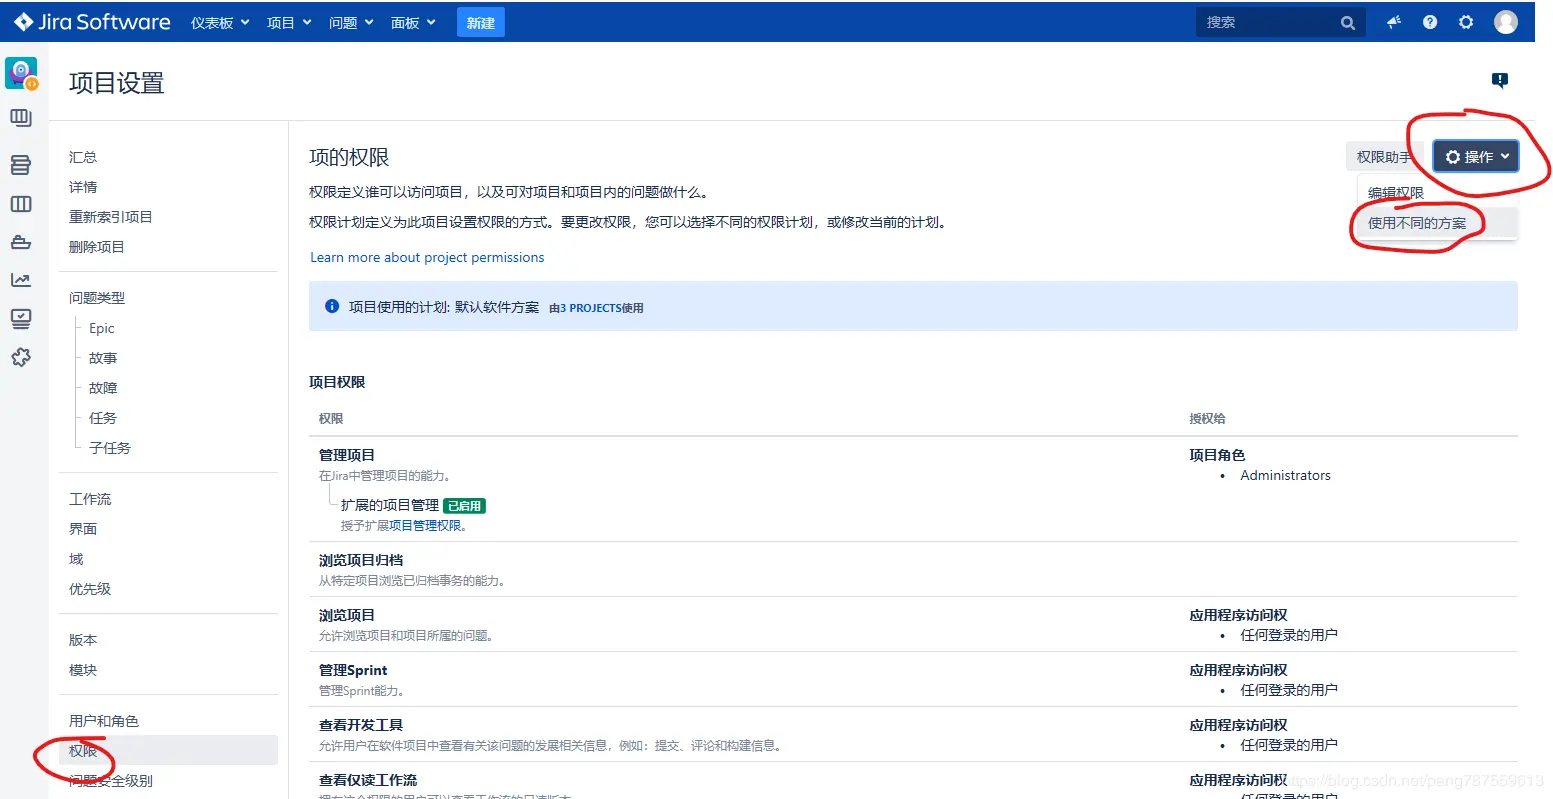Open the Jira administration settings gear

1466,21
